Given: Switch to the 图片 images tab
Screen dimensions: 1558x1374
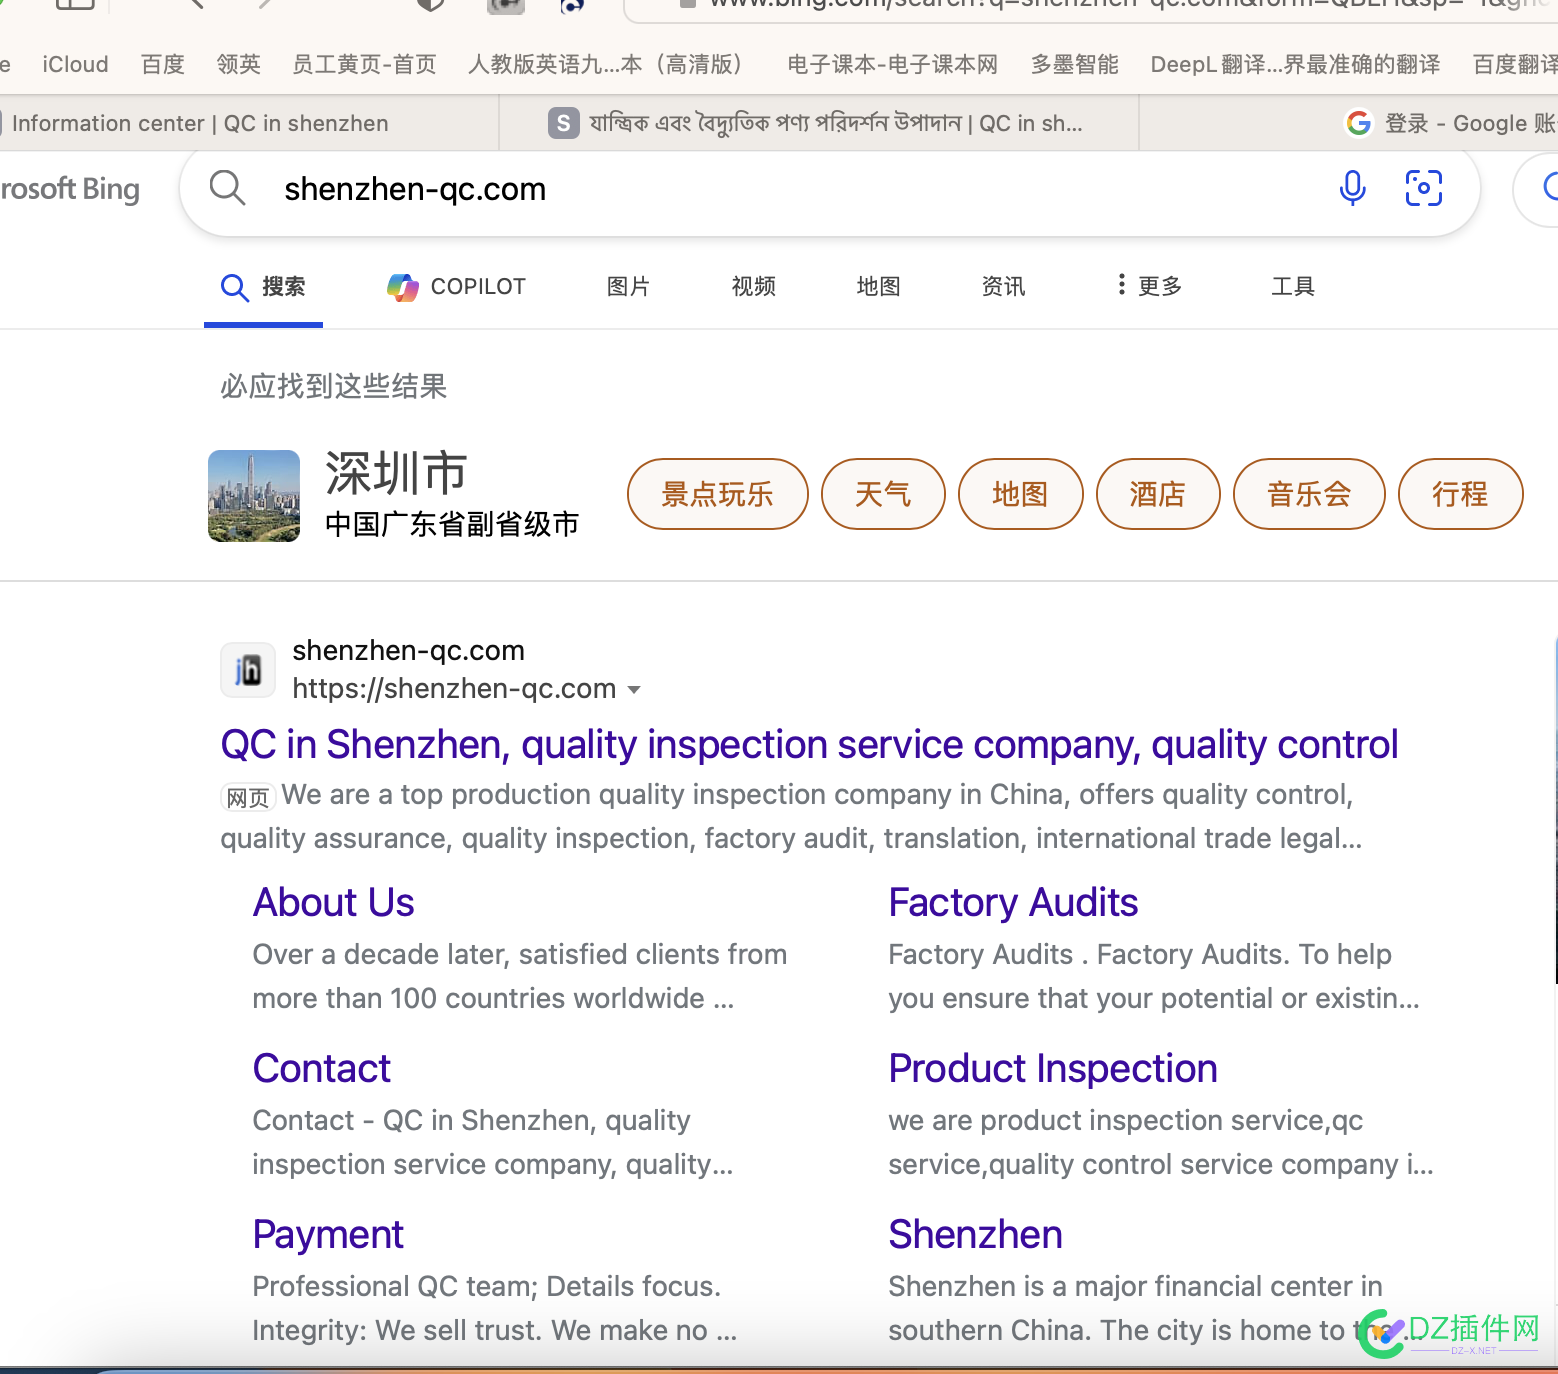Looking at the screenshot, I should (628, 287).
